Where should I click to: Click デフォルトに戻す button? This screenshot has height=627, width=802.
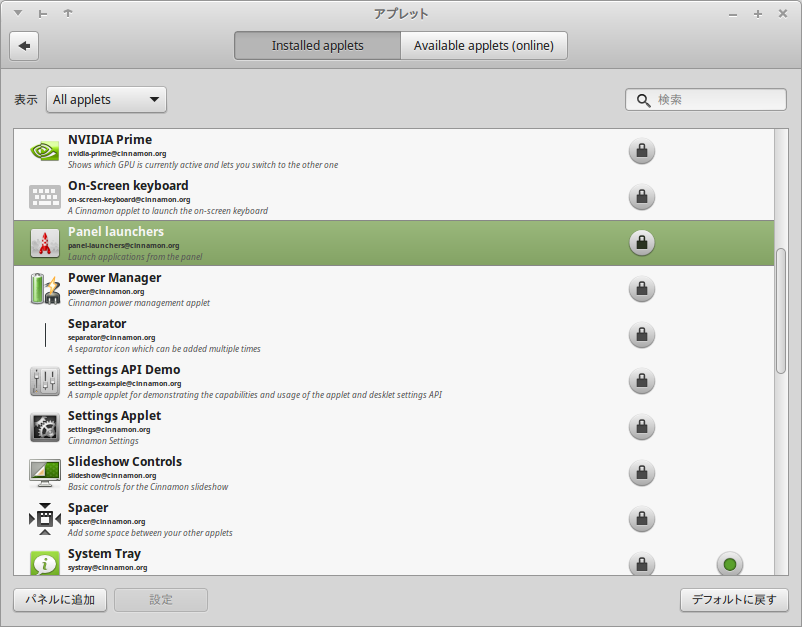point(734,600)
